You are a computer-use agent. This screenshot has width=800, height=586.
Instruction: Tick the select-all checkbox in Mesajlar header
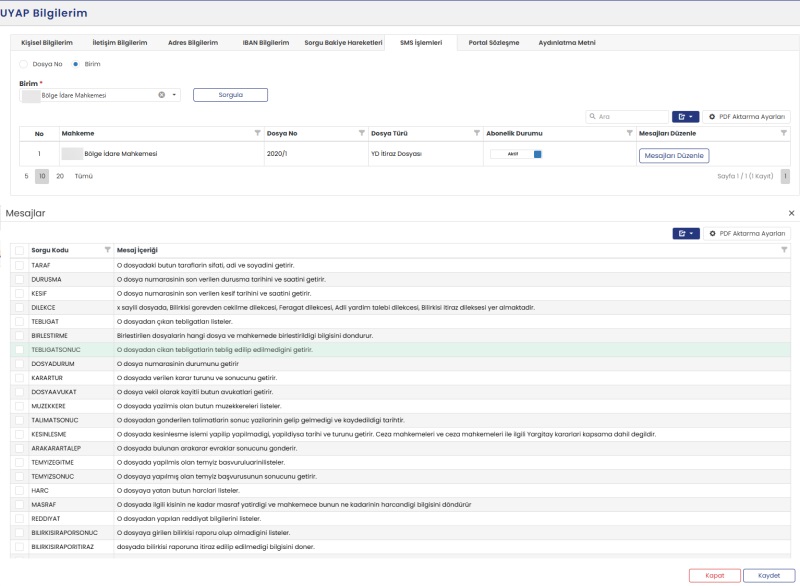[x=20, y=250]
